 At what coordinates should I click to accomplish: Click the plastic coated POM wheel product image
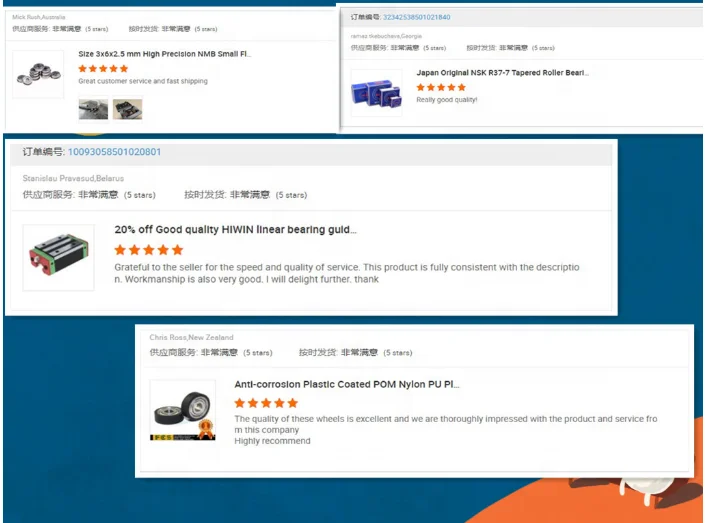tap(183, 410)
